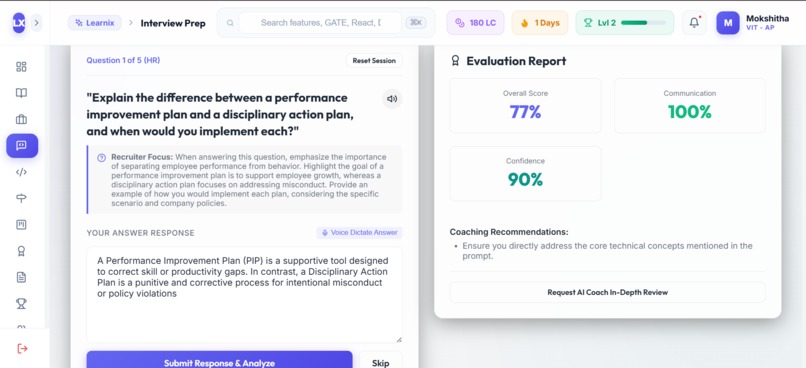Viewport: 806px width, 368px height.
Task: Click the Voice Dictate Answer button
Action: pos(359,233)
